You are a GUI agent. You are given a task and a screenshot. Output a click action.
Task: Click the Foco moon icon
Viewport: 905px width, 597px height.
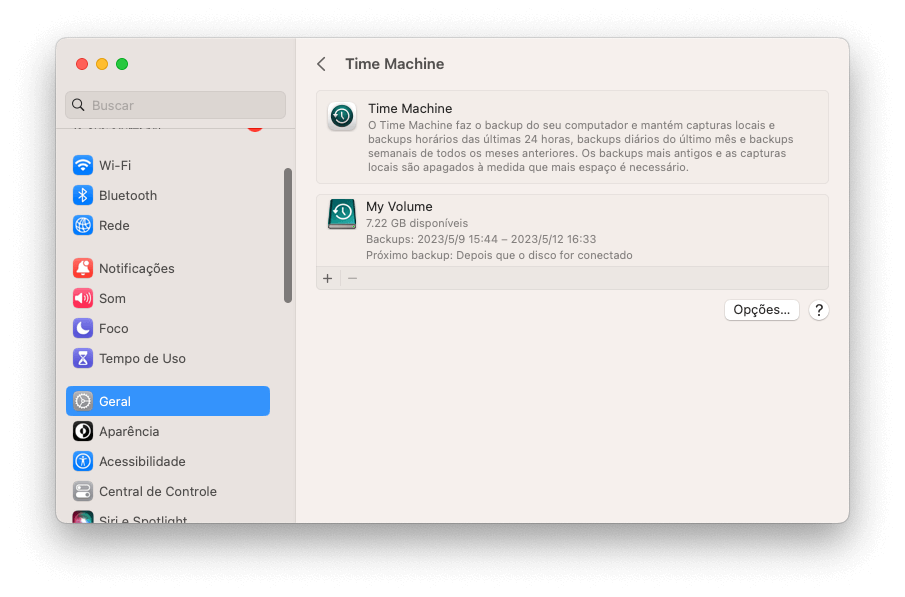(83, 328)
